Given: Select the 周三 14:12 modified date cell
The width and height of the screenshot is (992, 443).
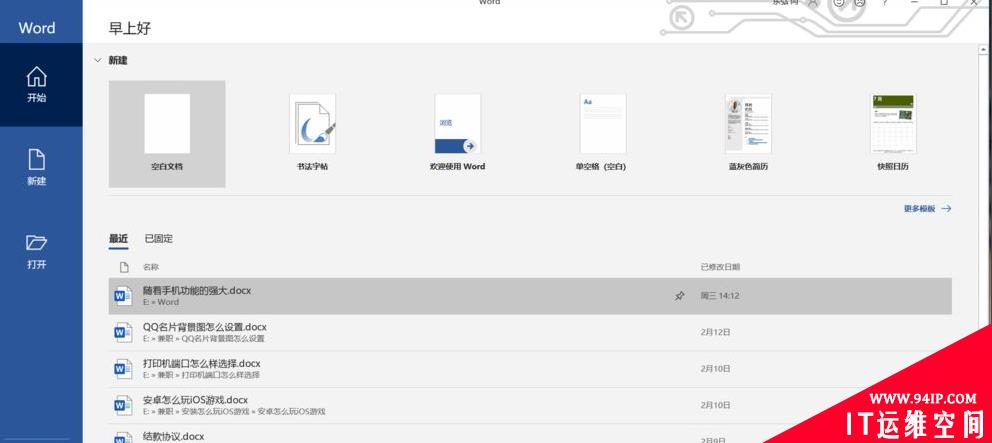Looking at the screenshot, I should click(x=720, y=296).
